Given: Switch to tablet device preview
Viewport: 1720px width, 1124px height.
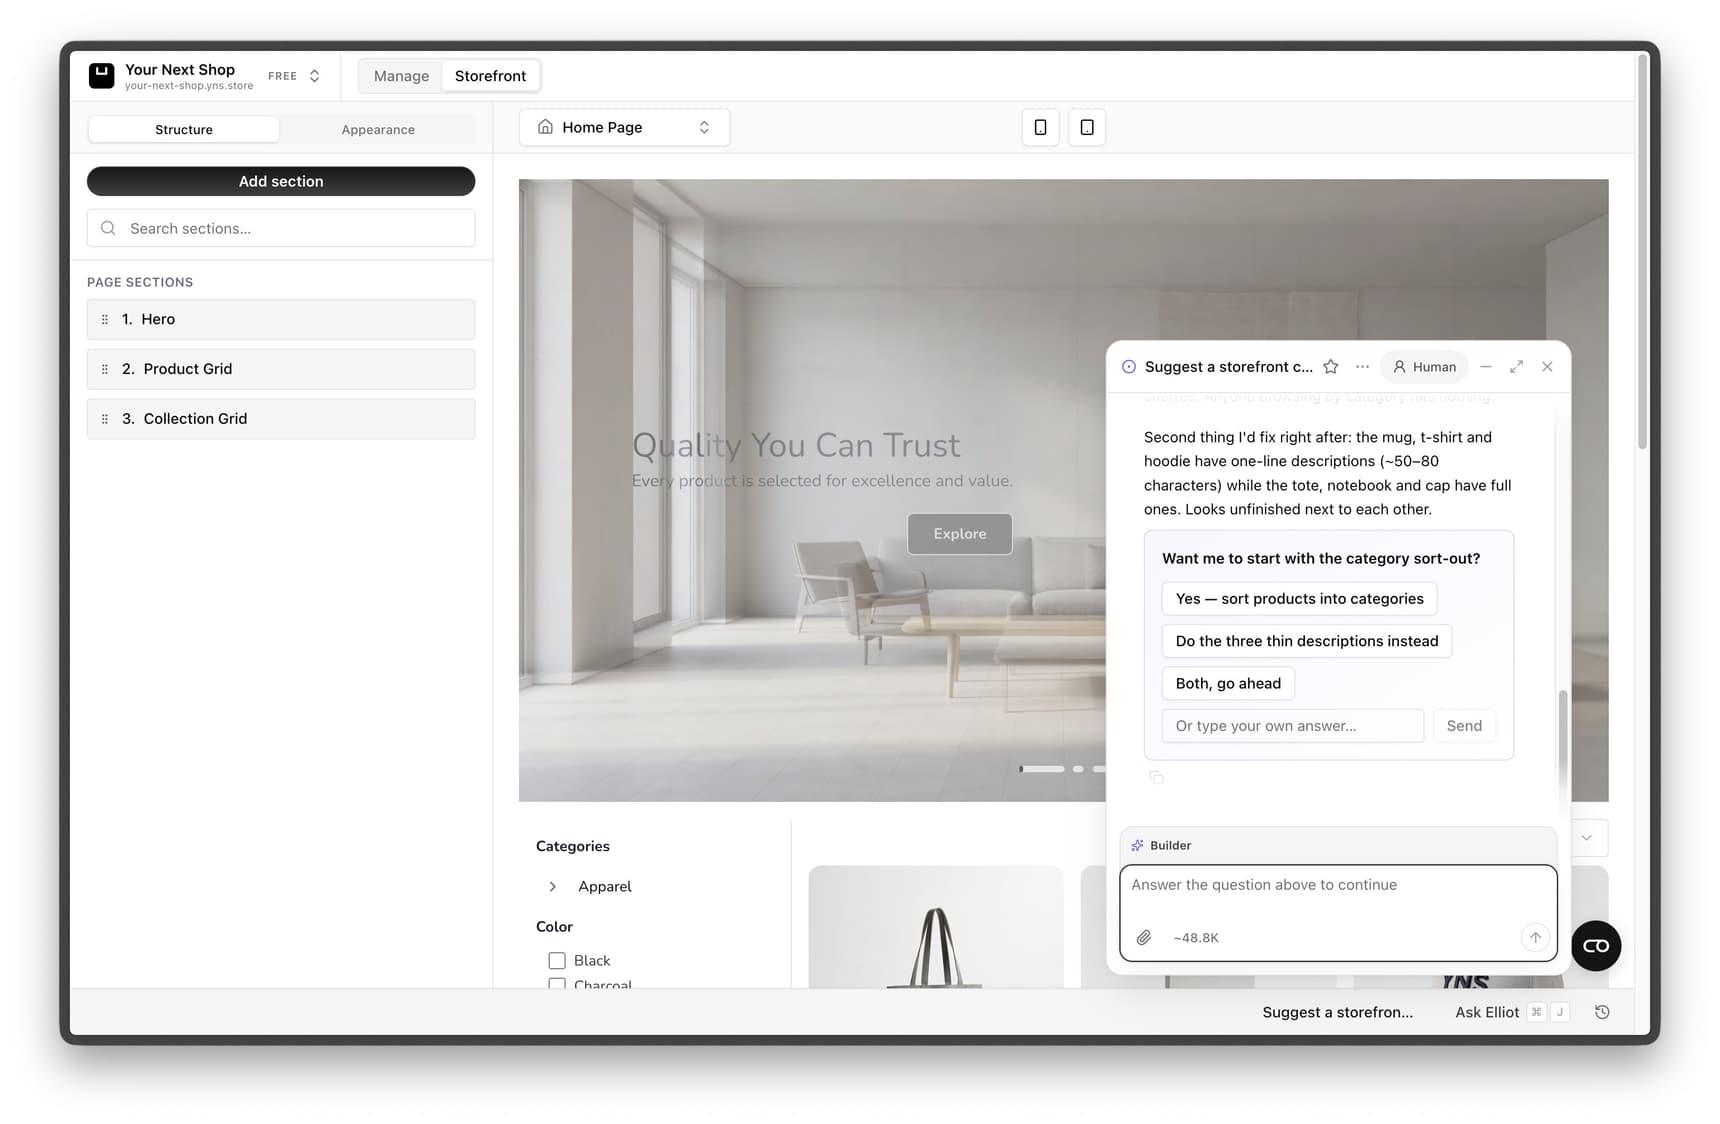Looking at the screenshot, I should pyautogui.click(x=1087, y=127).
